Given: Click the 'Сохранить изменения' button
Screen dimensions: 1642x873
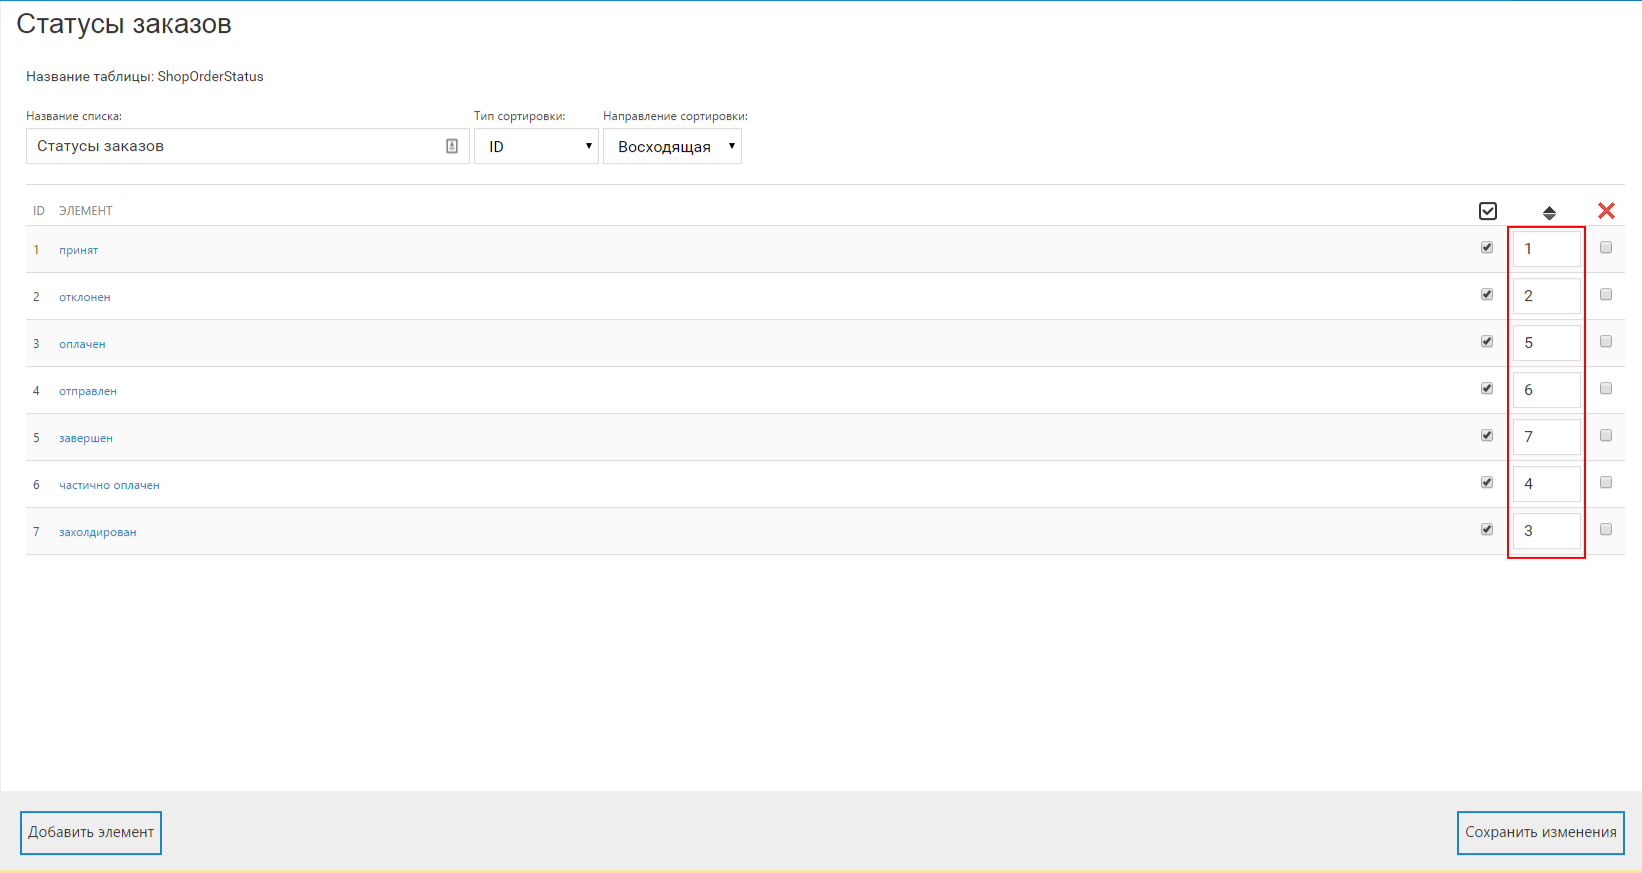Looking at the screenshot, I should 1540,832.
